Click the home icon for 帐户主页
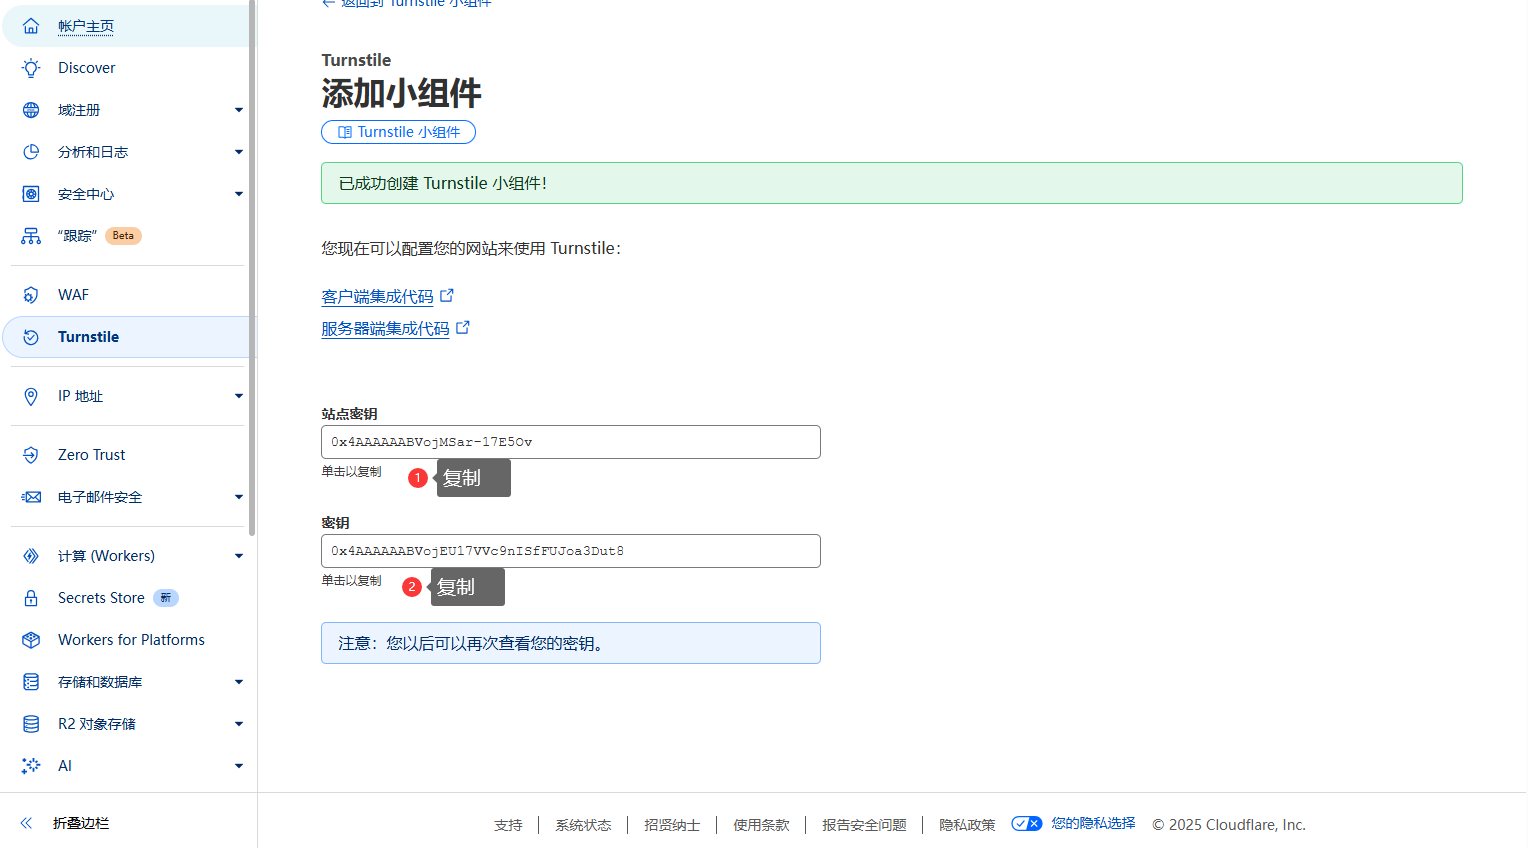Image resolution: width=1528 pixels, height=848 pixels. tap(31, 26)
